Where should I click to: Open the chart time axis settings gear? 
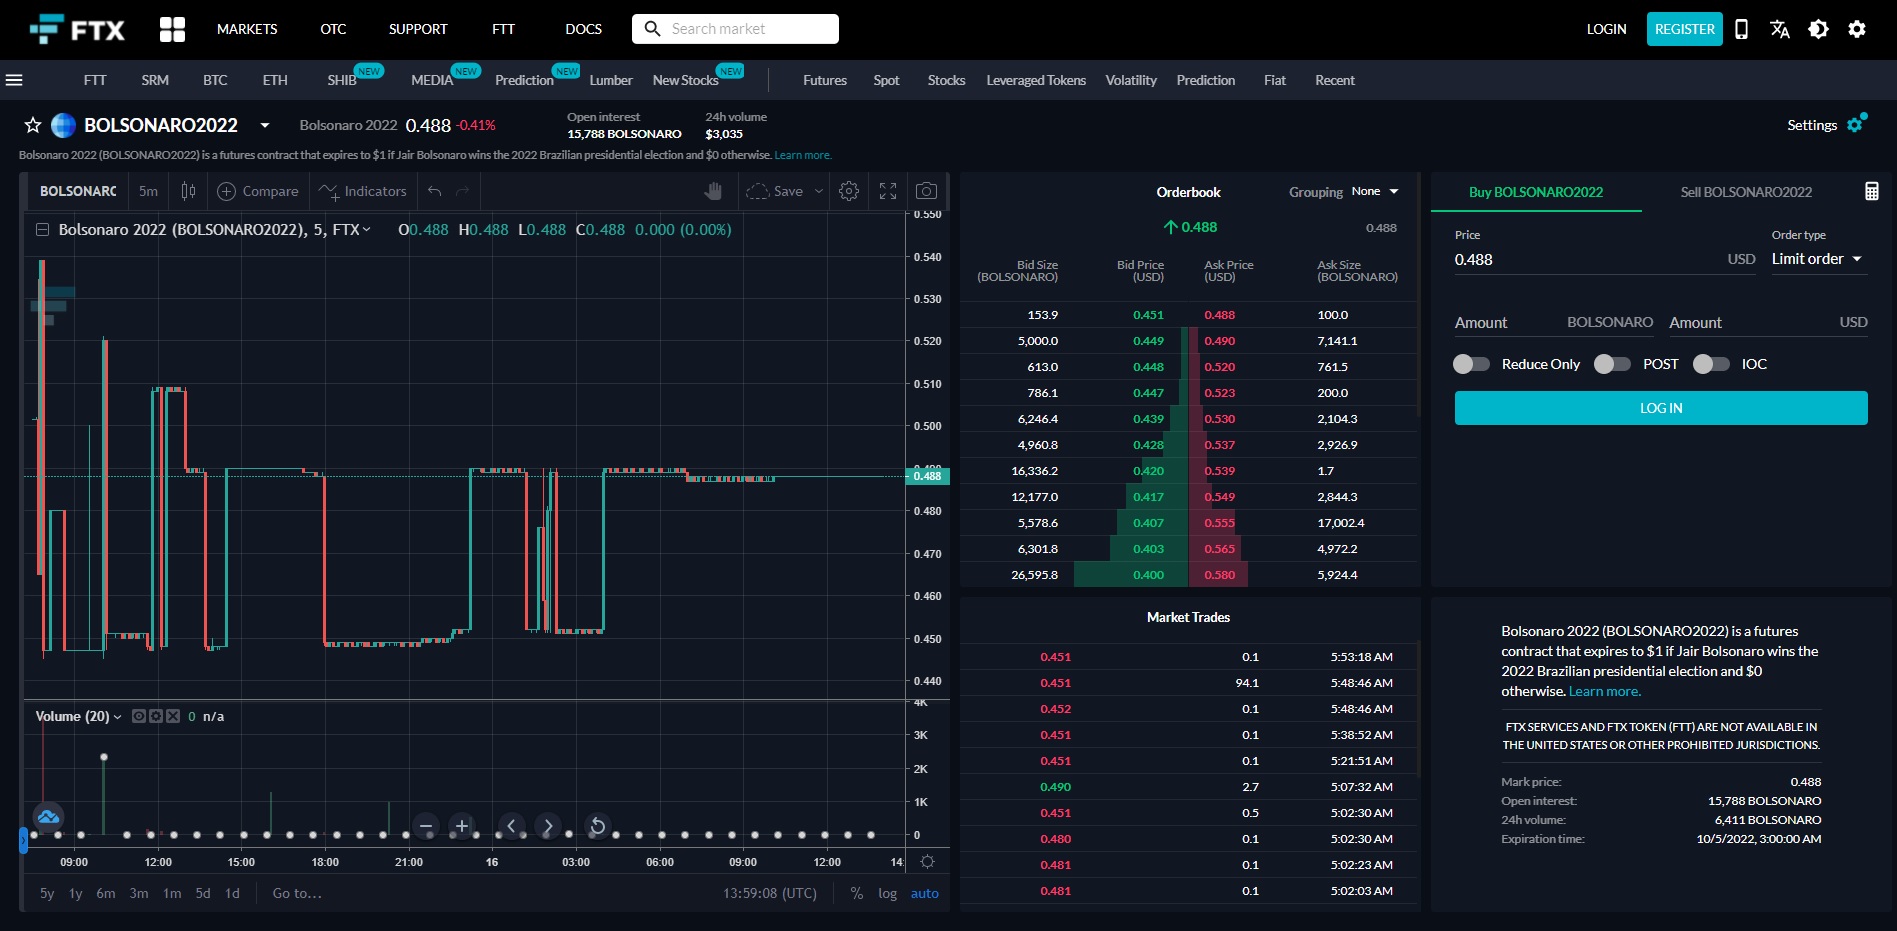click(x=927, y=862)
